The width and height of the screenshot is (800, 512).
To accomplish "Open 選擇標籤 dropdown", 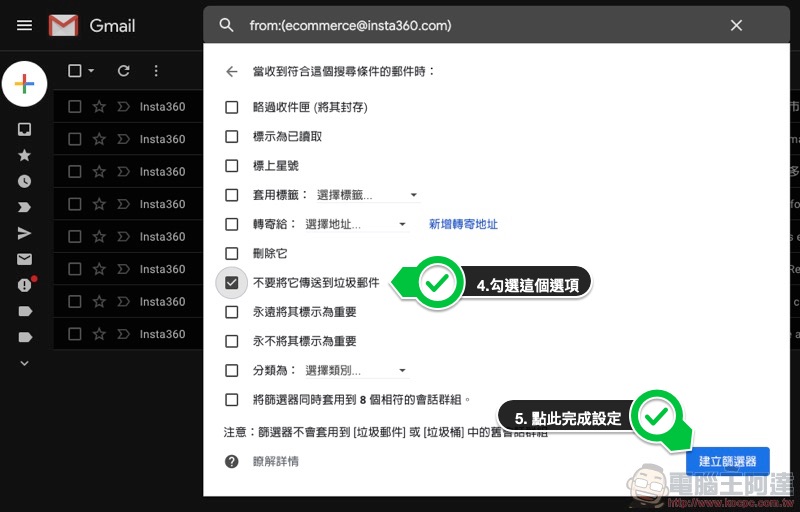I will tap(368, 195).
